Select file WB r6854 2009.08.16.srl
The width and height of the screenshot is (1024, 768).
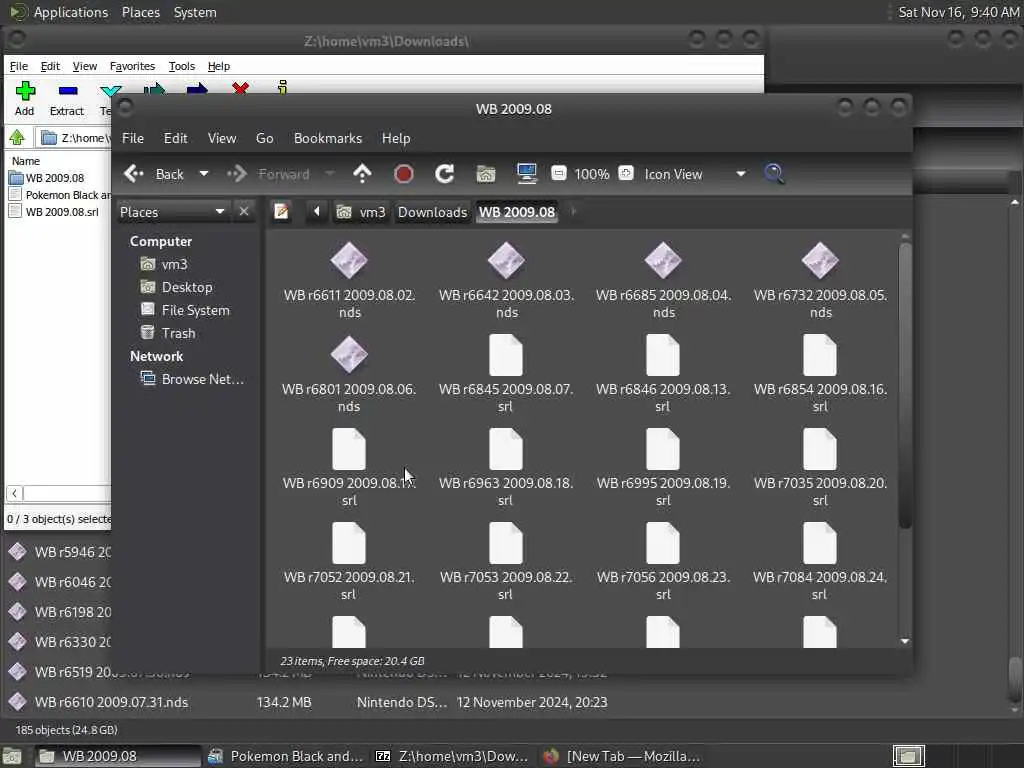pyautogui.click(x=820, y=374)
